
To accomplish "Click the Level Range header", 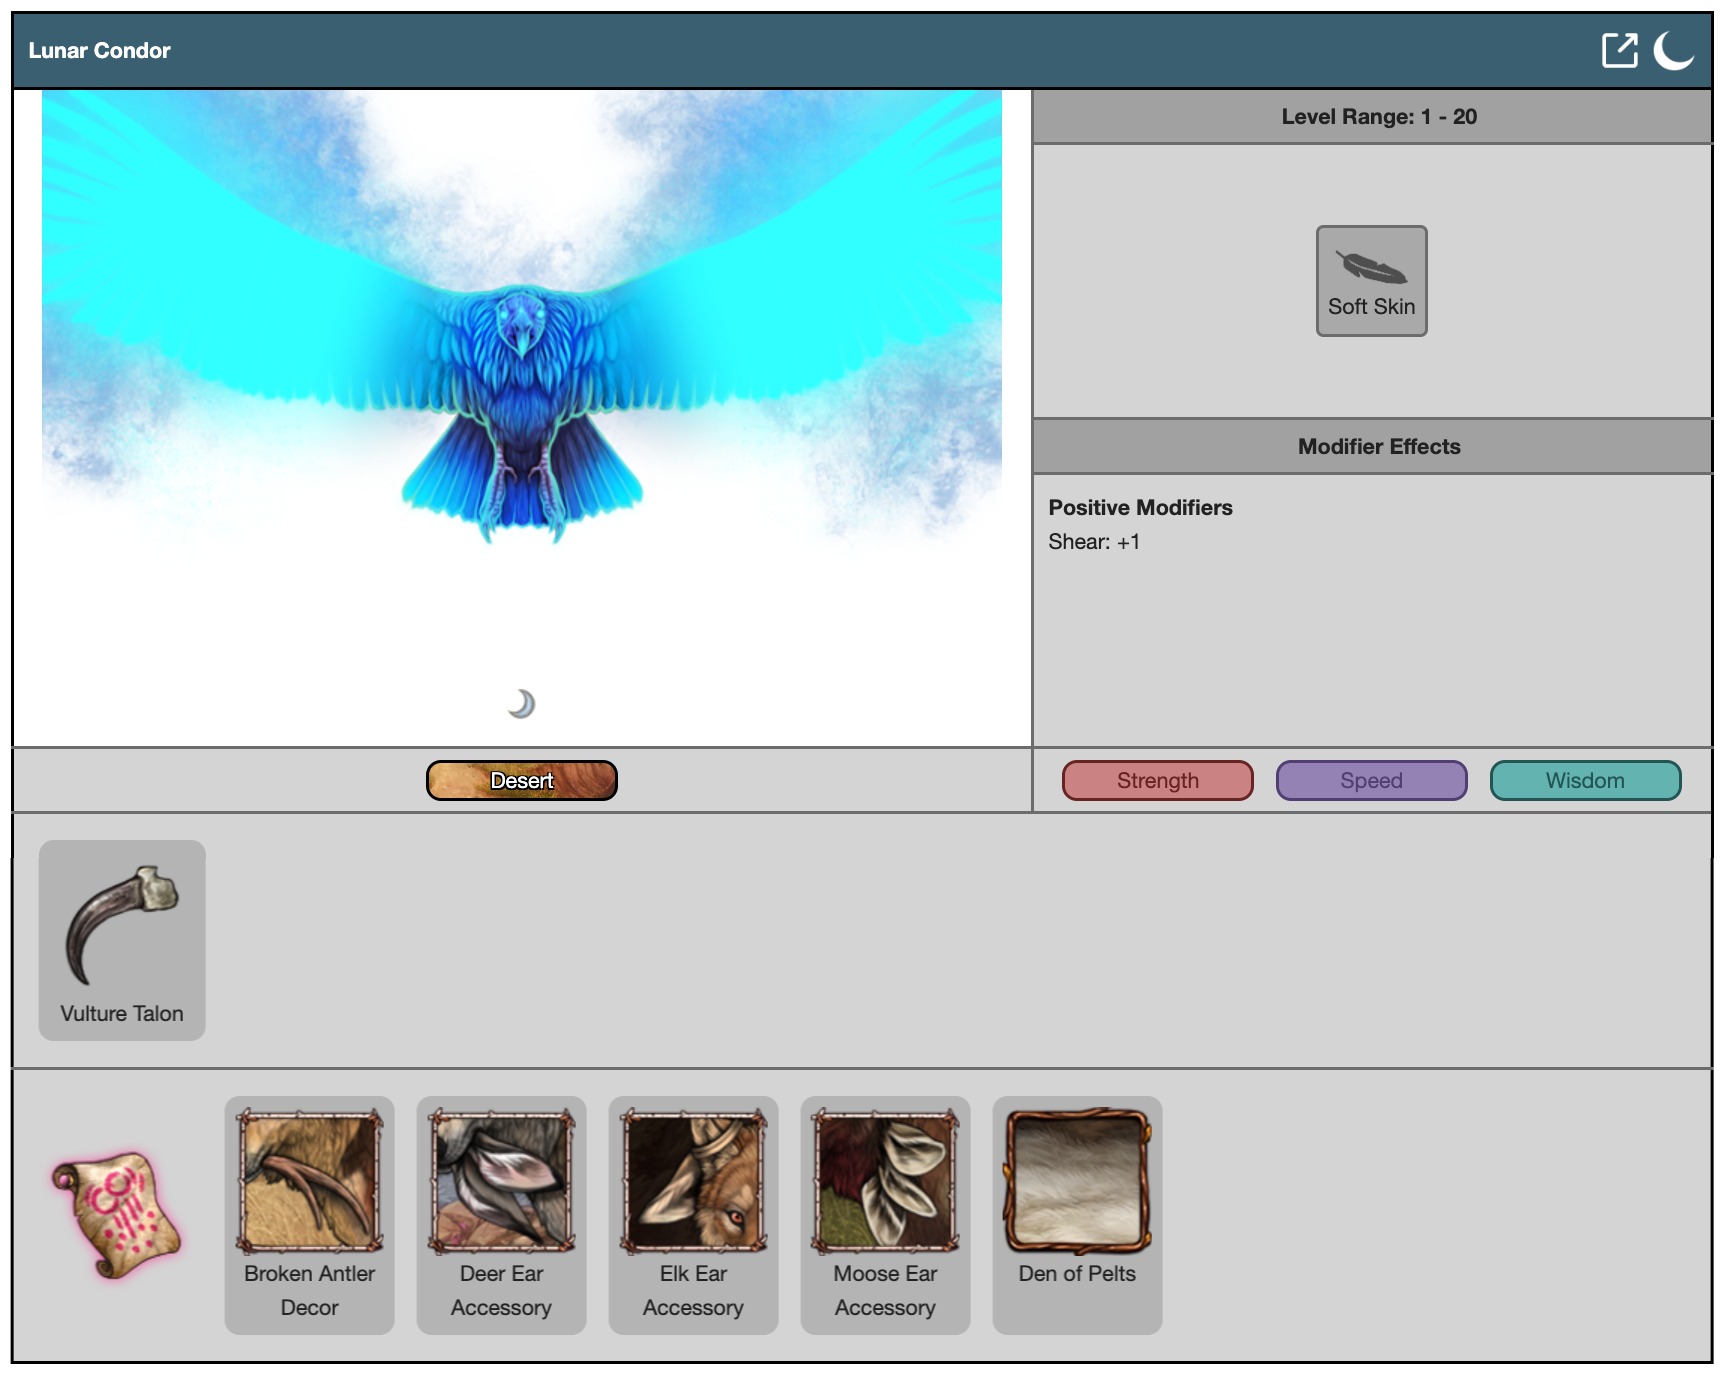I will pyautogui.click(x=1378, y=117).
